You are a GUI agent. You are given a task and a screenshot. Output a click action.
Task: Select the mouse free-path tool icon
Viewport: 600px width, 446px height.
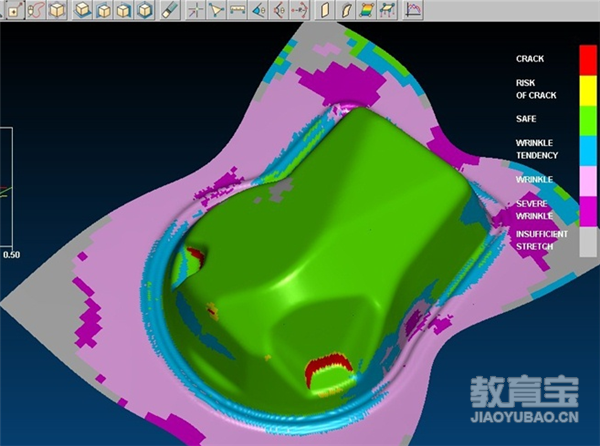point(36,10)
